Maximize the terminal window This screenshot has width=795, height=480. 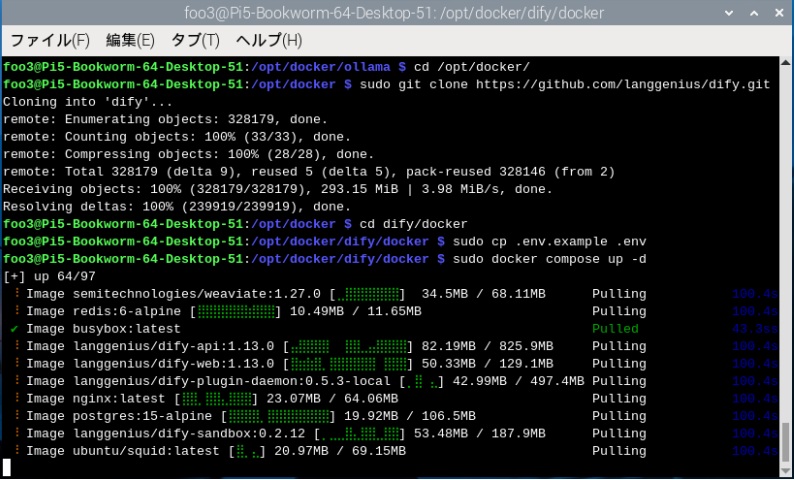coord(750,13)
